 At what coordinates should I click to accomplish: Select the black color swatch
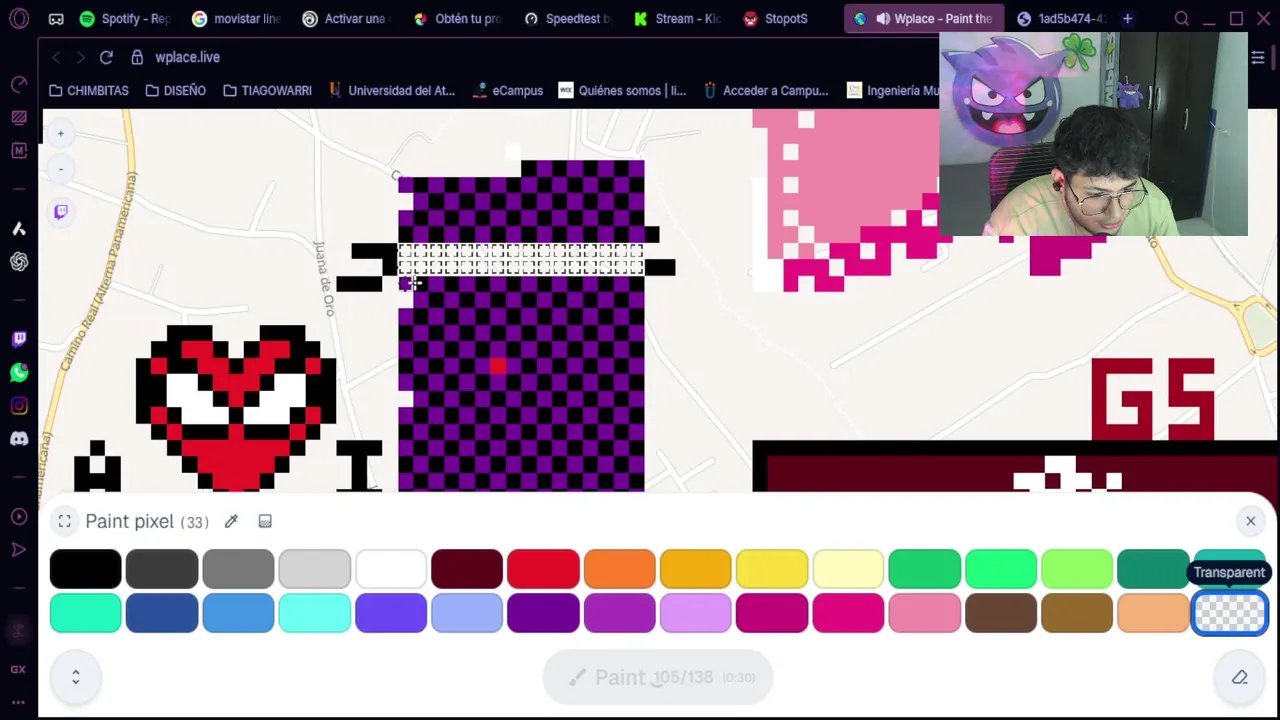[x=85, y=568]
